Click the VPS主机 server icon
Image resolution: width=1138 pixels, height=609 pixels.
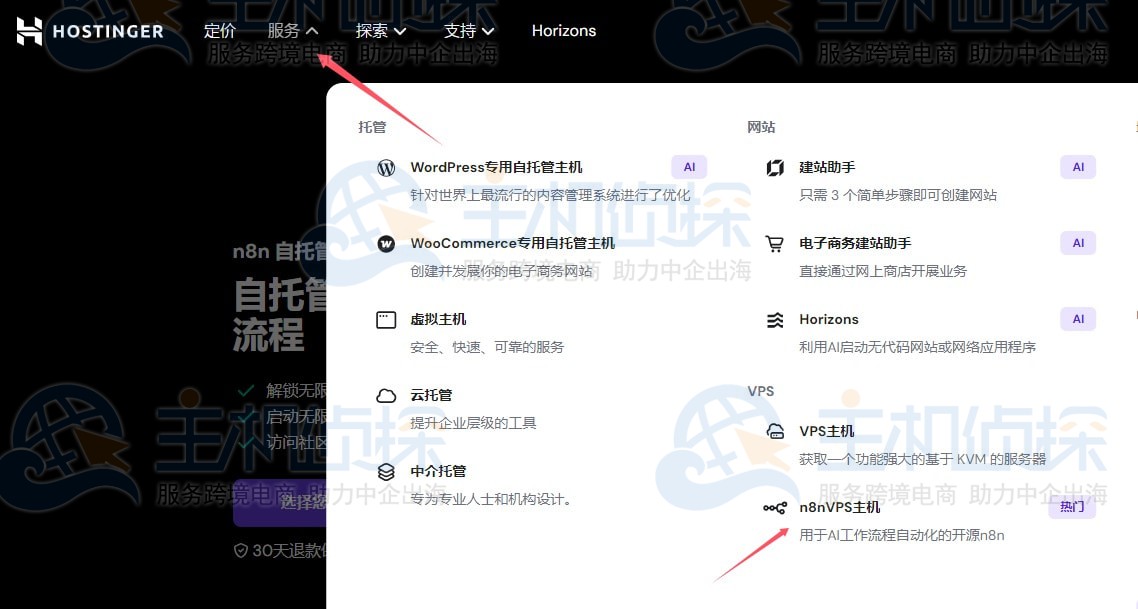click(775, 430)
